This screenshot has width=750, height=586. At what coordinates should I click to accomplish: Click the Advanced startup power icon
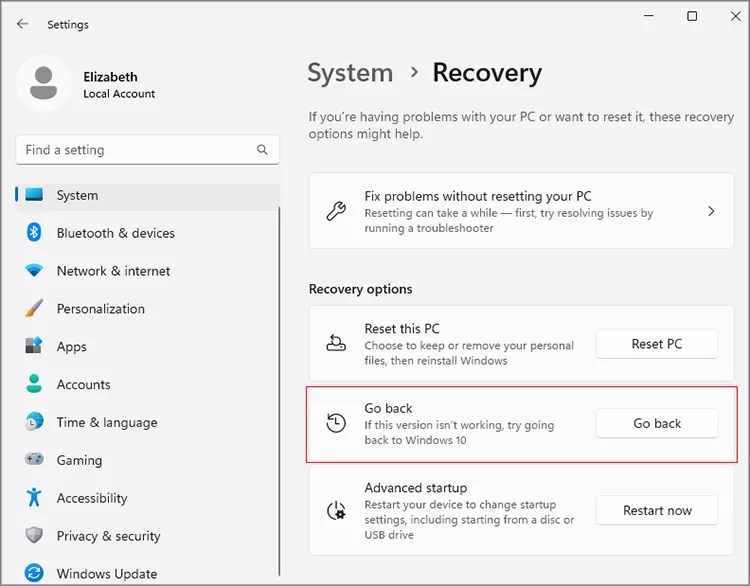tap(336, 511)
